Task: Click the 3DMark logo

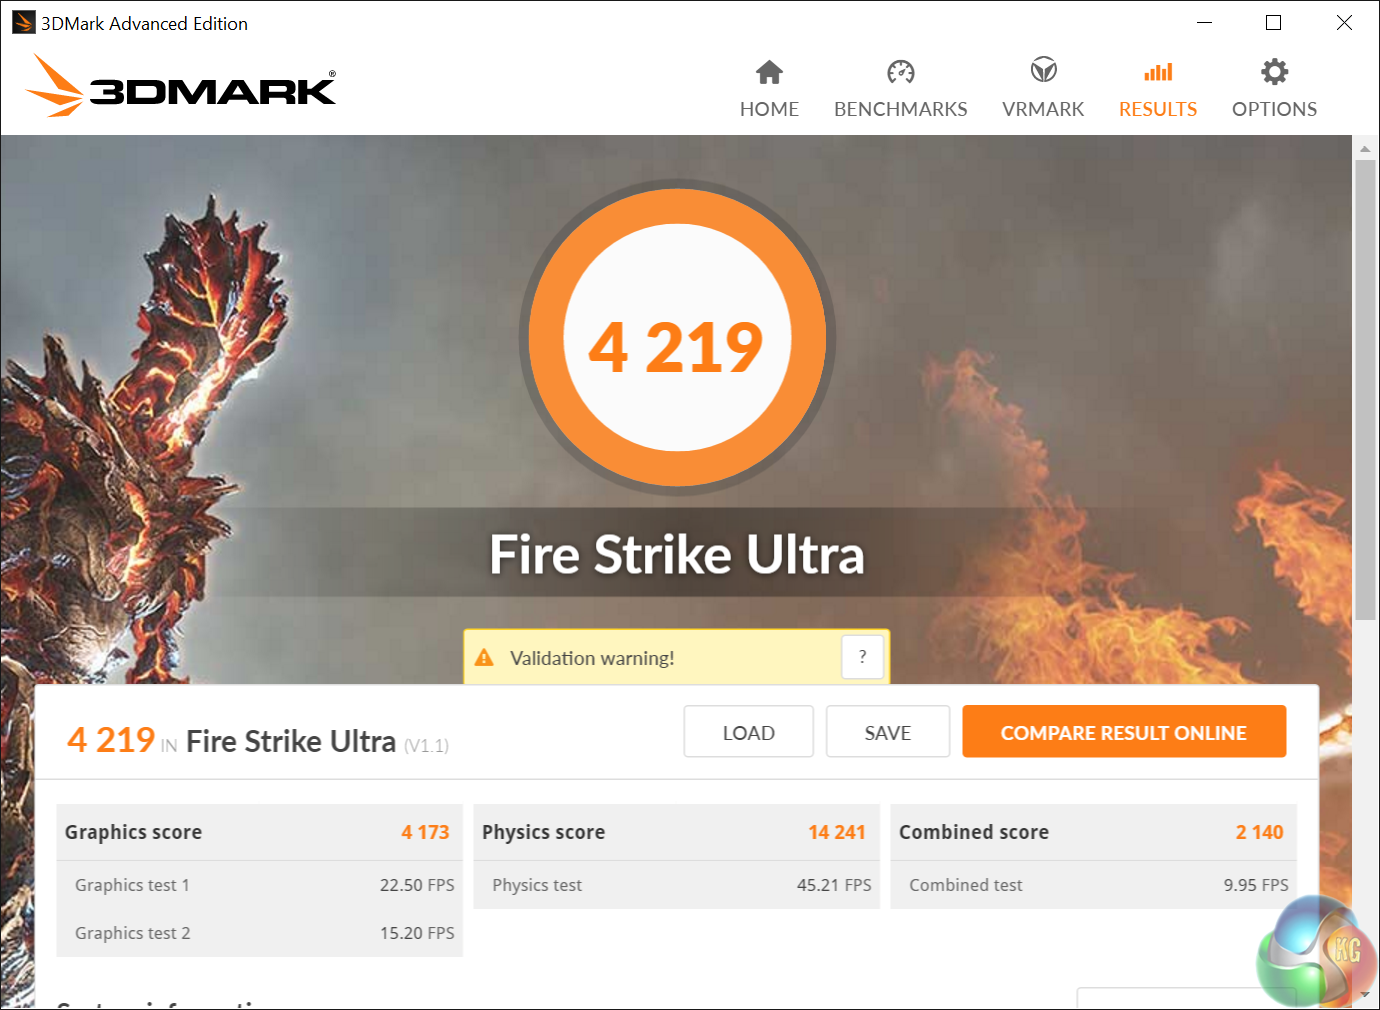Action: pyautogui.click(x=181, y=86)
